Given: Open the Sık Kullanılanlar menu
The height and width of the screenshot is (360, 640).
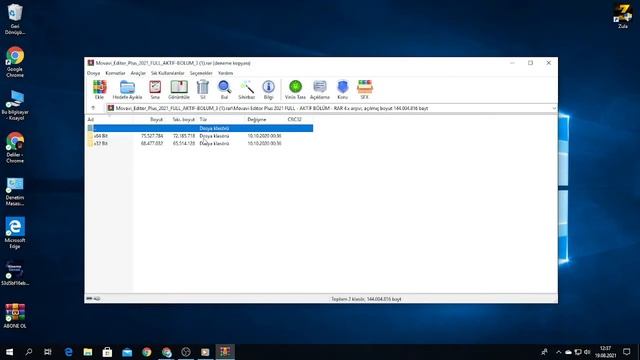Looking at the screenshot, I should [167, 73].
